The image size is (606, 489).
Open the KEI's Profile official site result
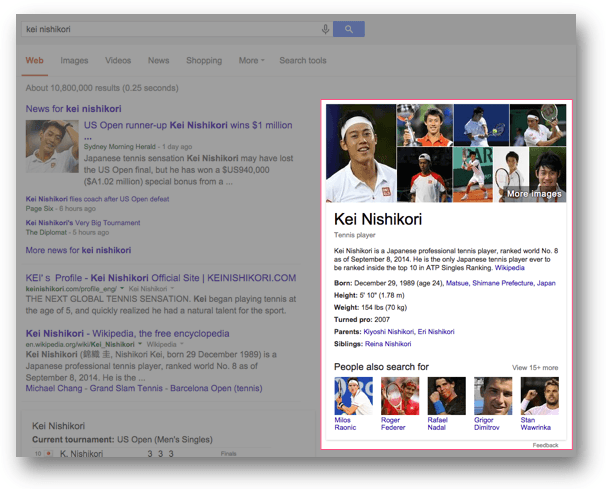point(161,278)
